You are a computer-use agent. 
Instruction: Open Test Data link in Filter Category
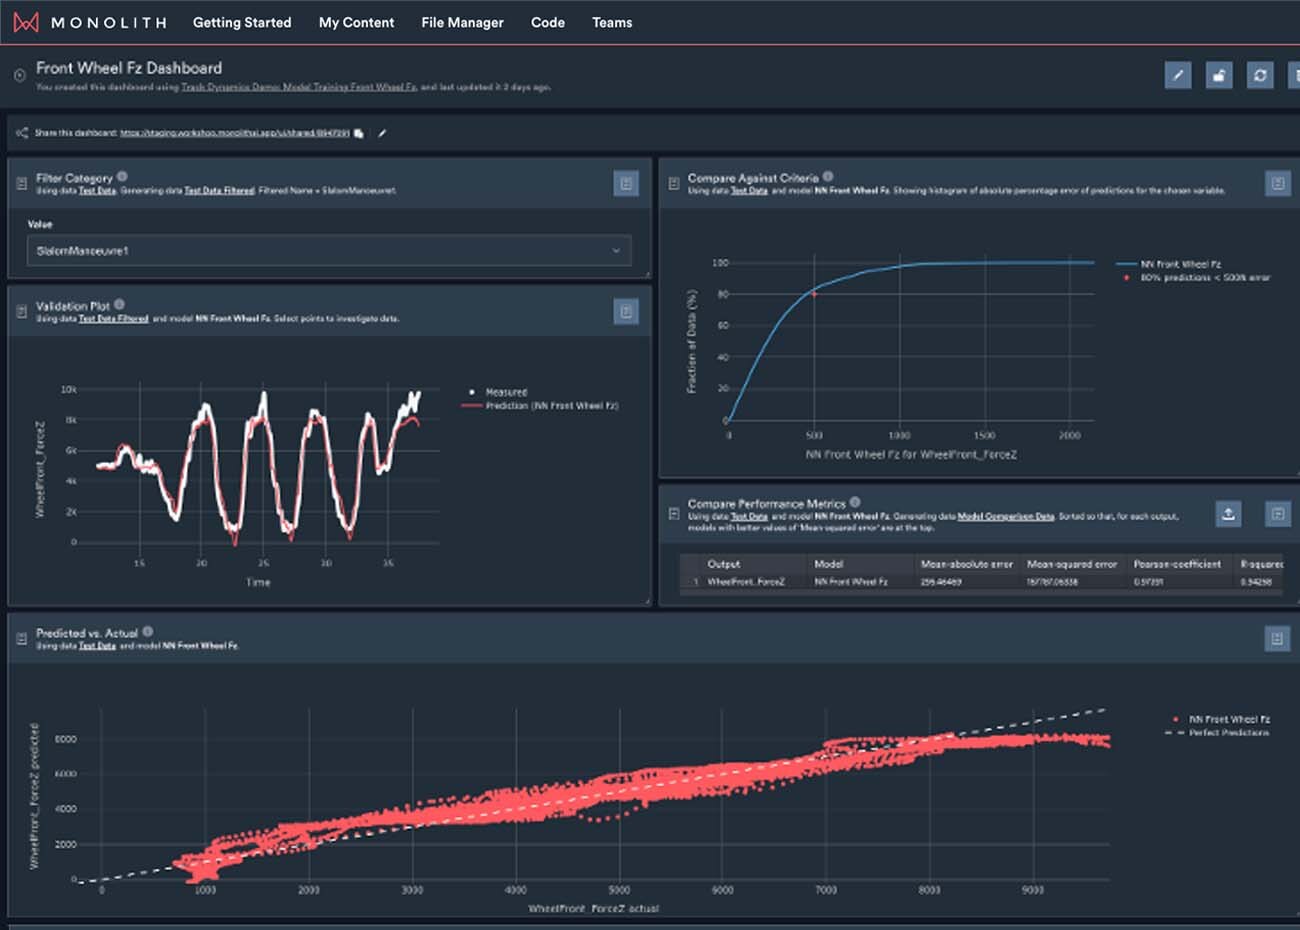(x=98, y=190)
